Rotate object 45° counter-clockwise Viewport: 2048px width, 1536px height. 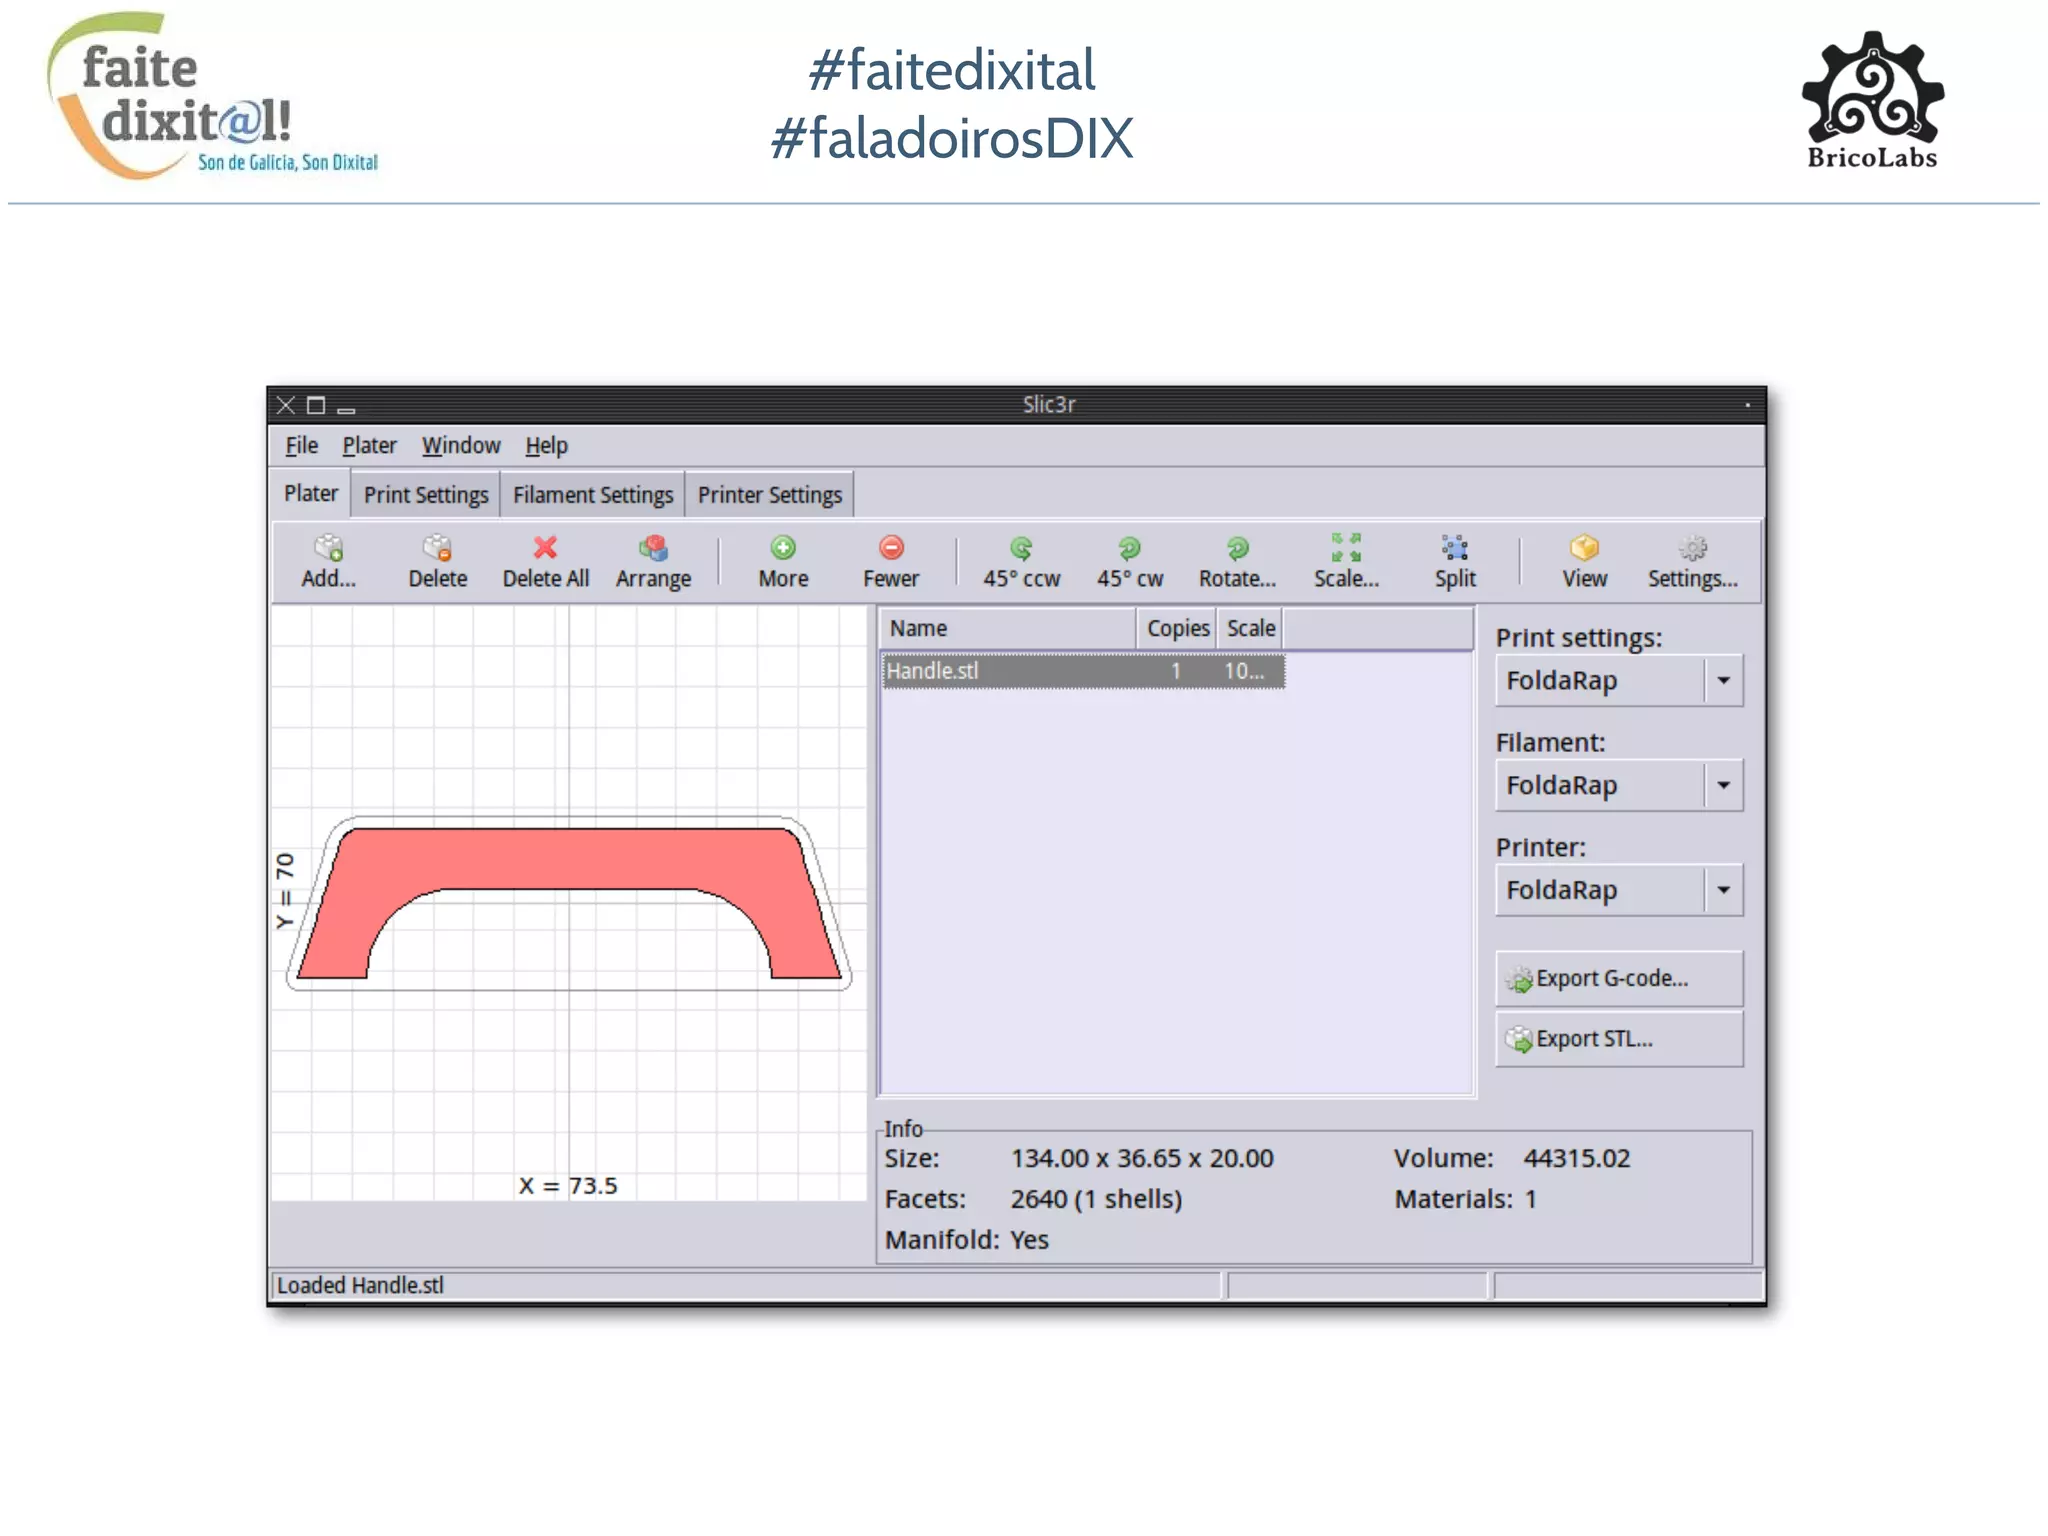point(1021,549)
